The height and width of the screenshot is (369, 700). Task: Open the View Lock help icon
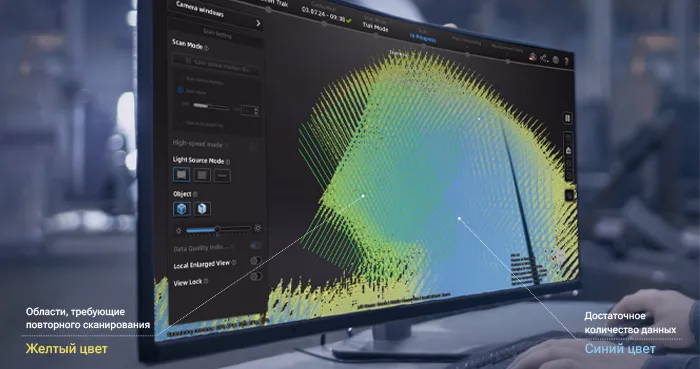click(x=206, y=281)
